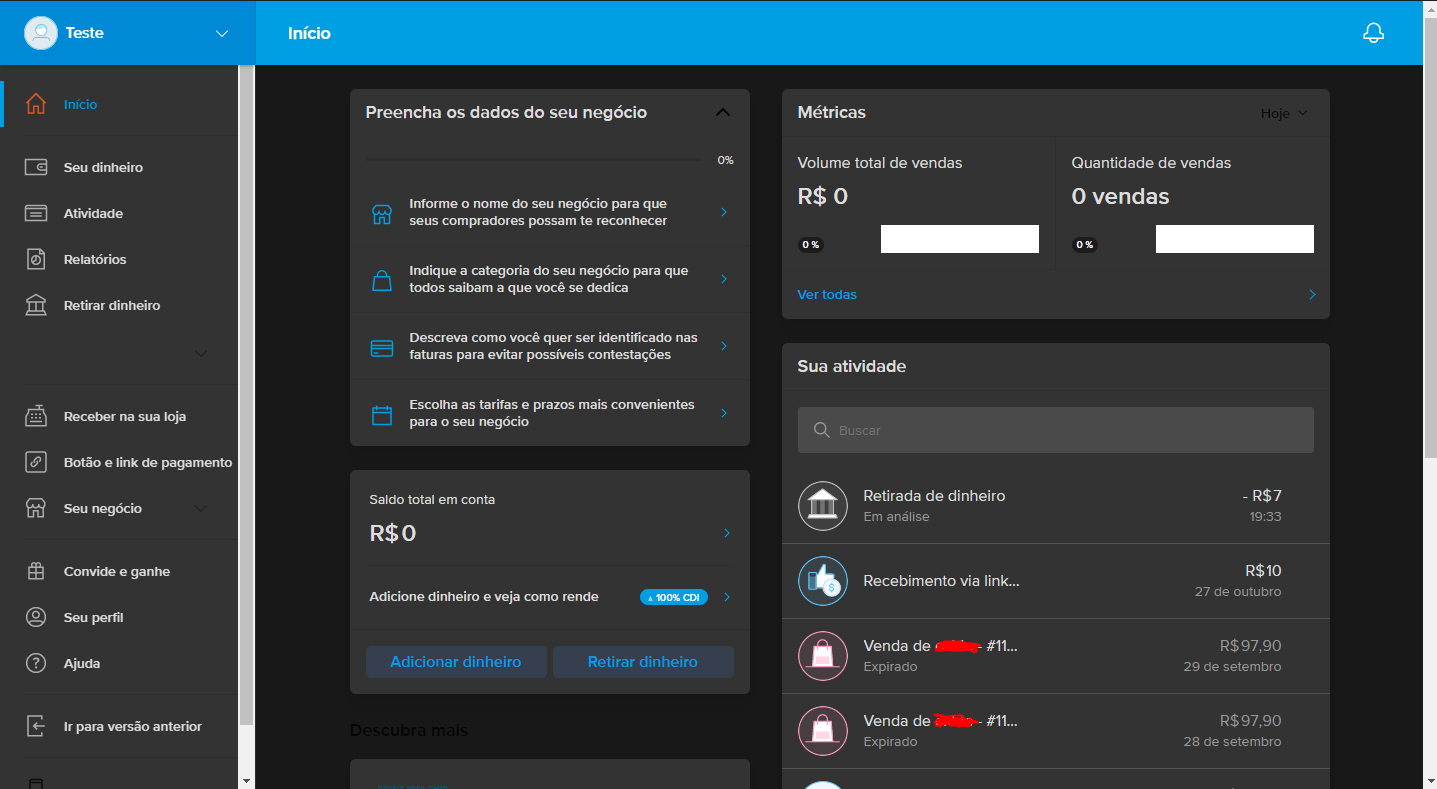Image resolution: width=1437 pixels, height=789 pixels.
Task: Click the Convide e ganhe gift icon
Action: pos(36,571)
